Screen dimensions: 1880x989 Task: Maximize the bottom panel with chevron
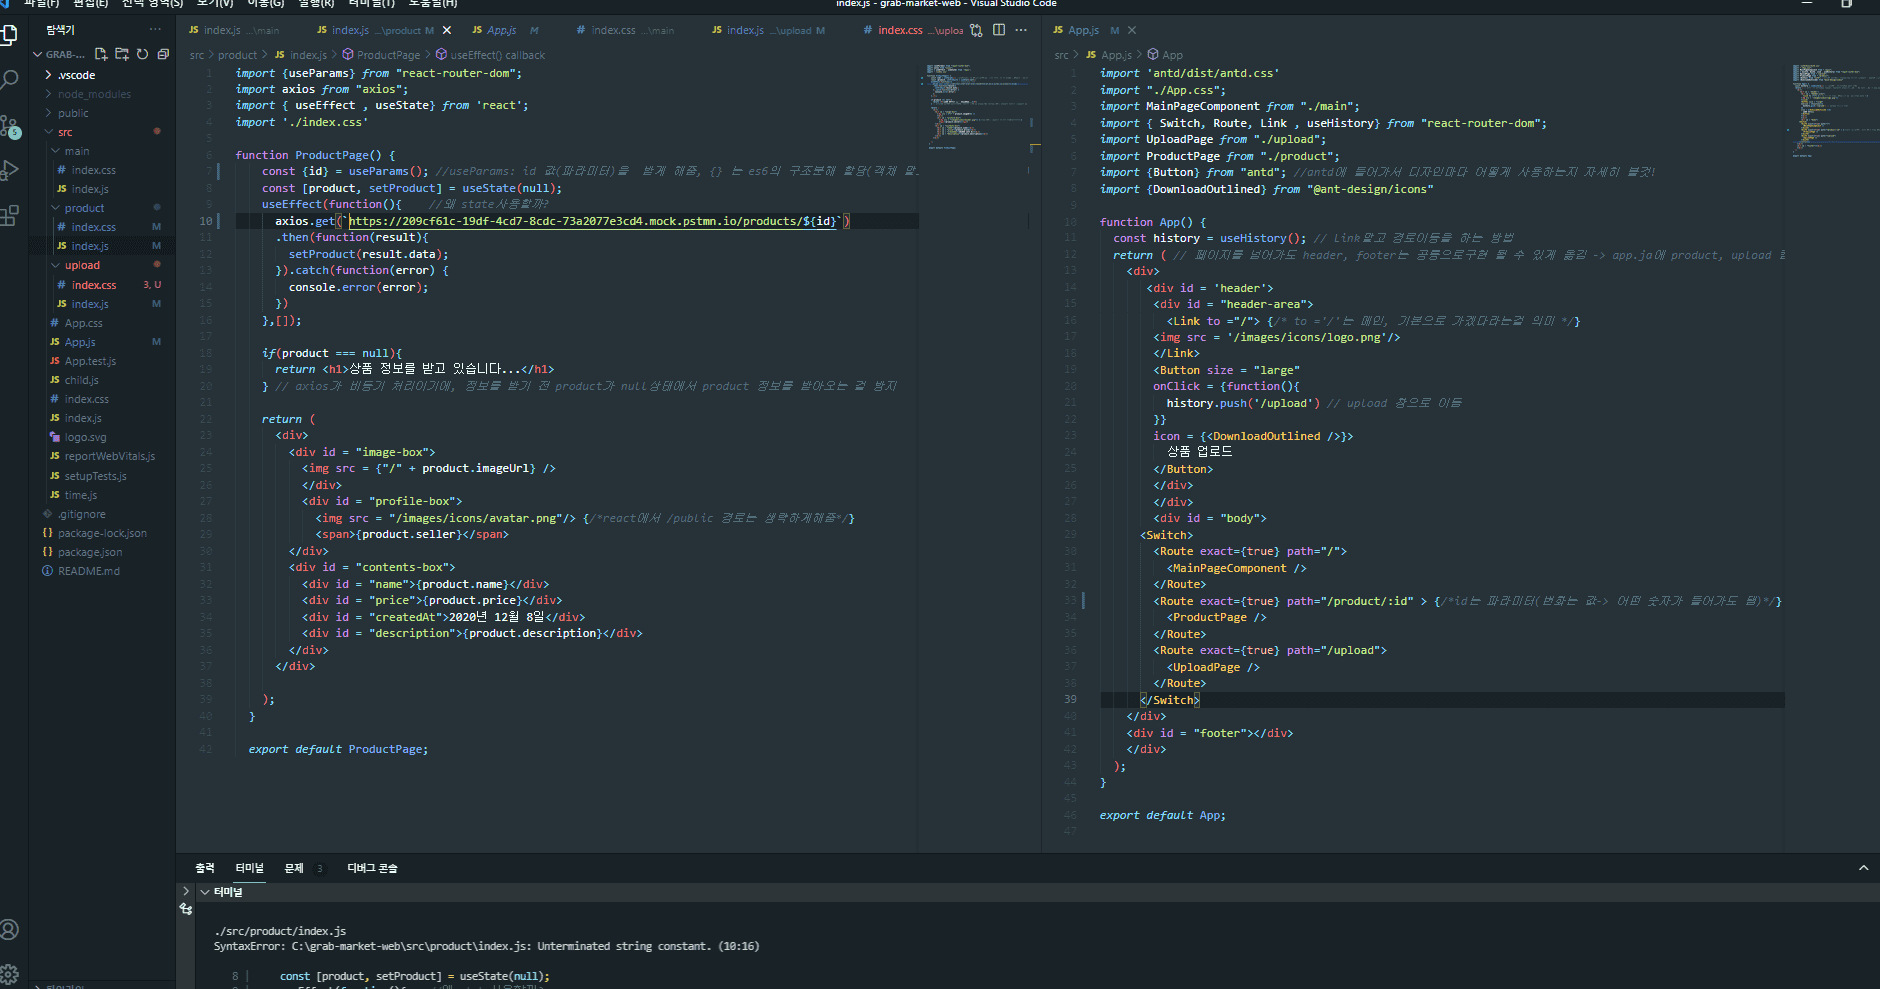[x=1863, y=868]
